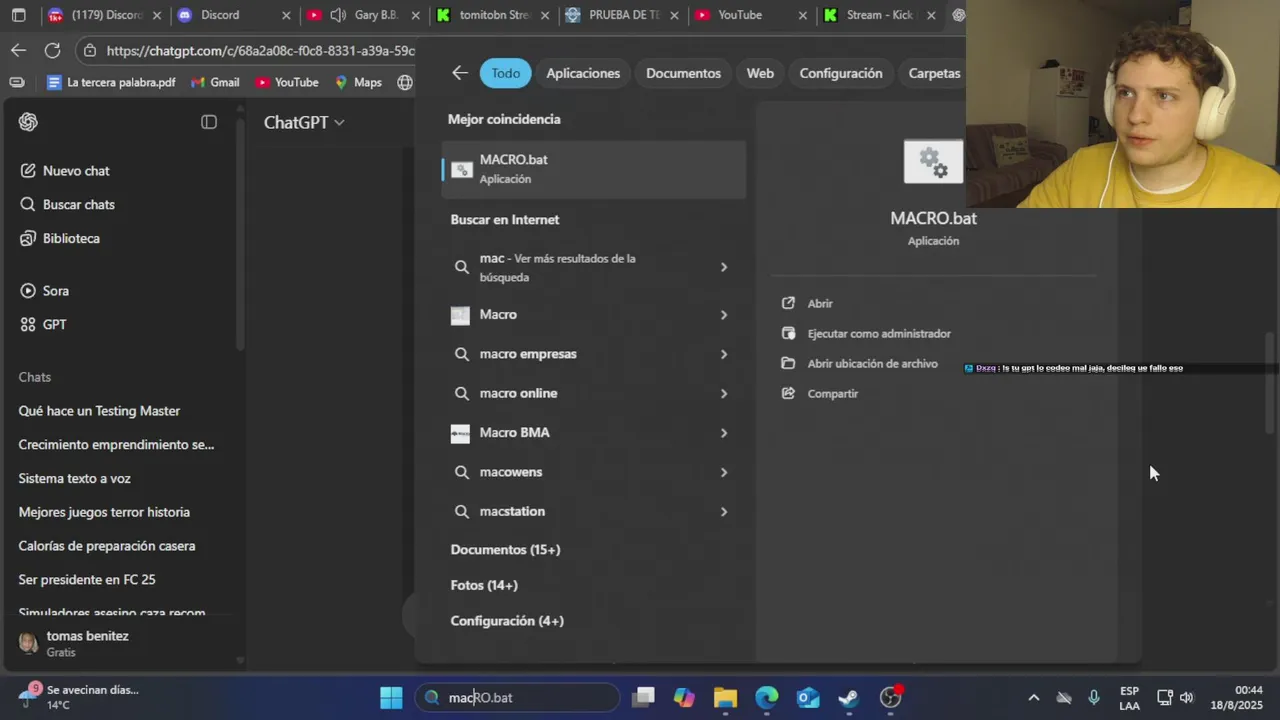
Task: Click search icon beside 'macro empresas'
Action: (461, 354)
